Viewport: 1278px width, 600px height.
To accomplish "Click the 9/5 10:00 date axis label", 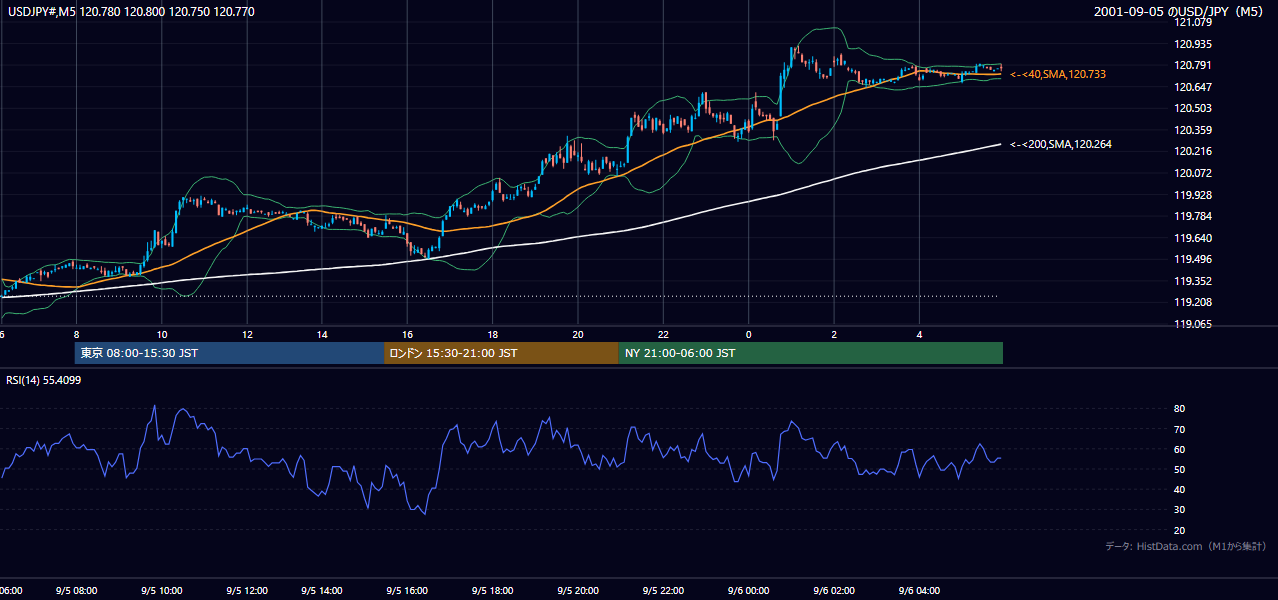I will point(160,591).
